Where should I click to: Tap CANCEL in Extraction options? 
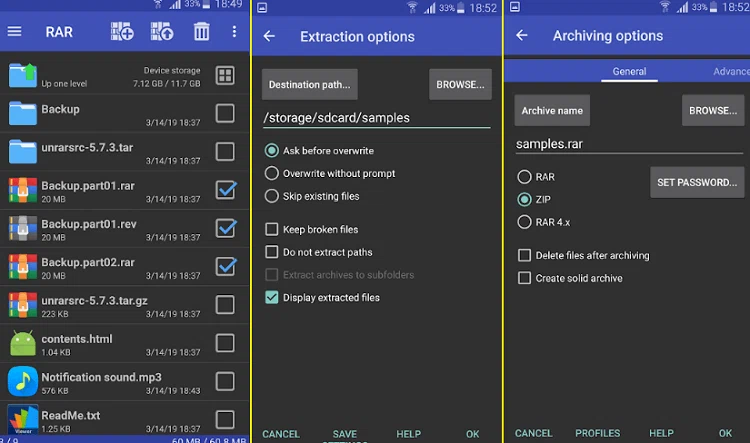pyautogui.click(x=281, y=434)
